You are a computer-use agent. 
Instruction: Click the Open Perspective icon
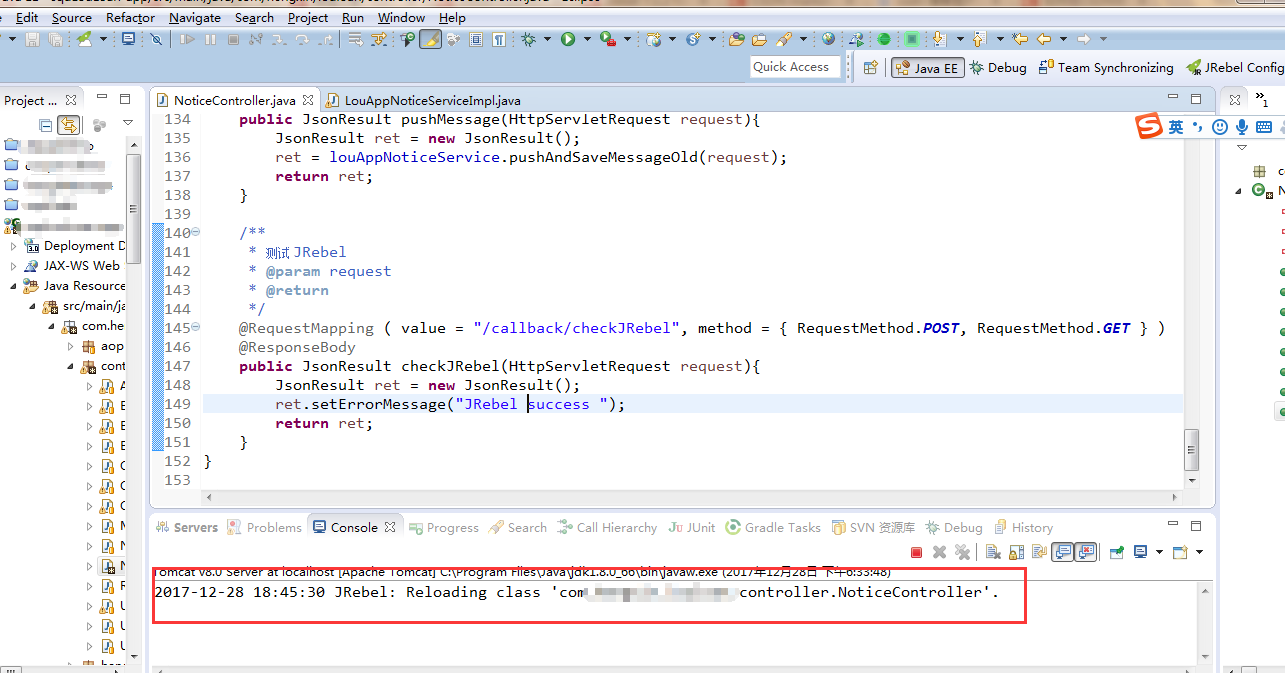[871, 67]
